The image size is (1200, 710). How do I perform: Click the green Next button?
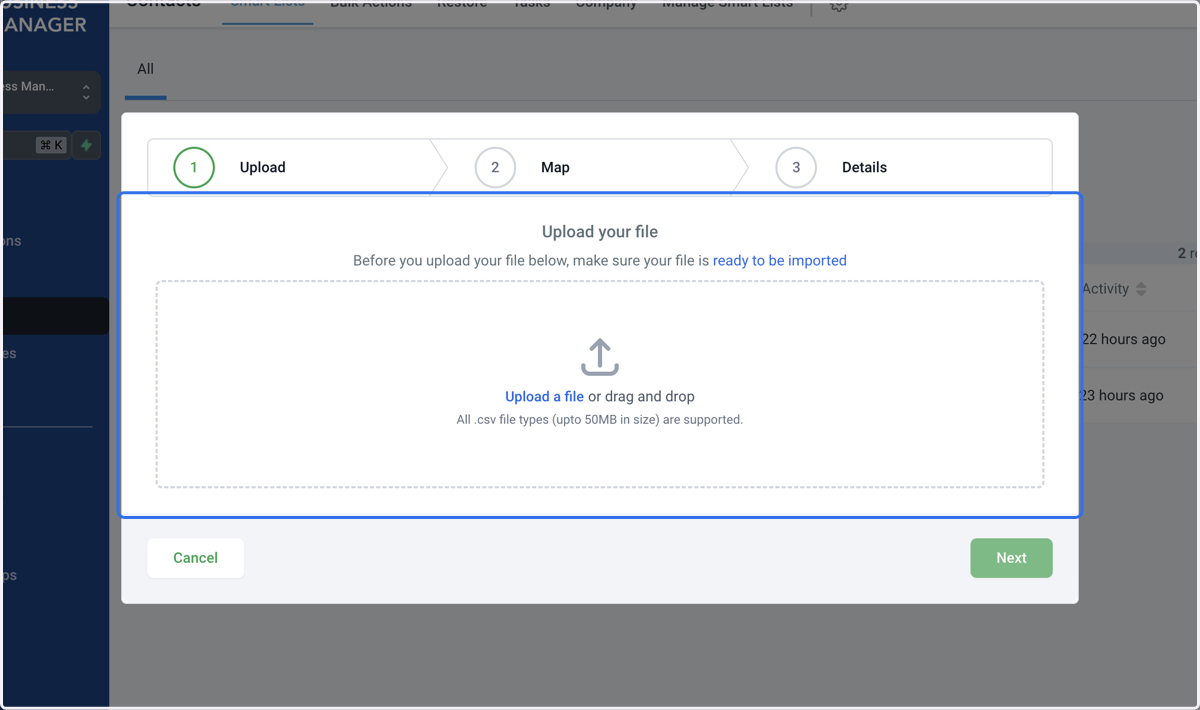click(1011, 558)
